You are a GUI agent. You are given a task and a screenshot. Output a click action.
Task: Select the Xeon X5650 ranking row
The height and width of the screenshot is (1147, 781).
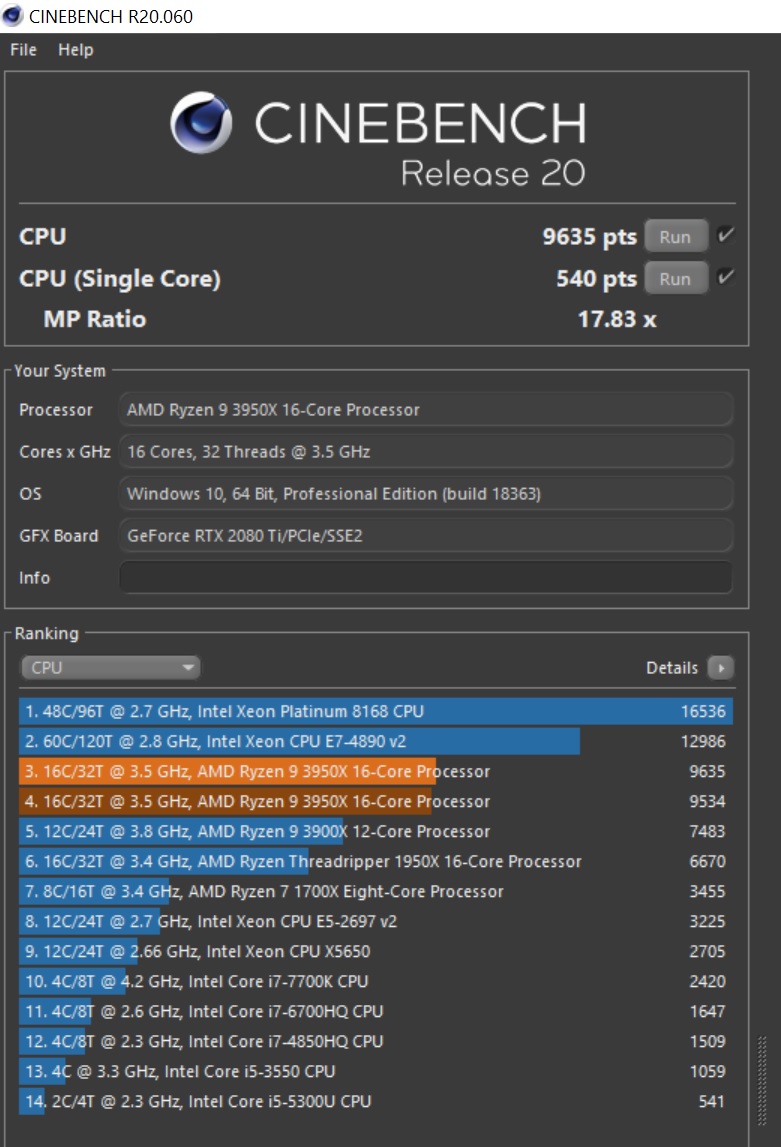[x=376, y=951]
